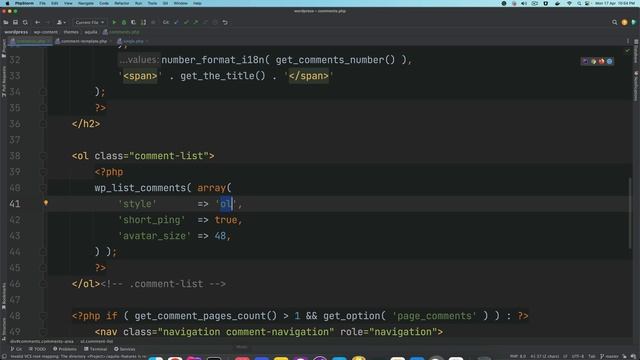
Task: Click themes breadcrumb
Action: click(x=71, y=32)
